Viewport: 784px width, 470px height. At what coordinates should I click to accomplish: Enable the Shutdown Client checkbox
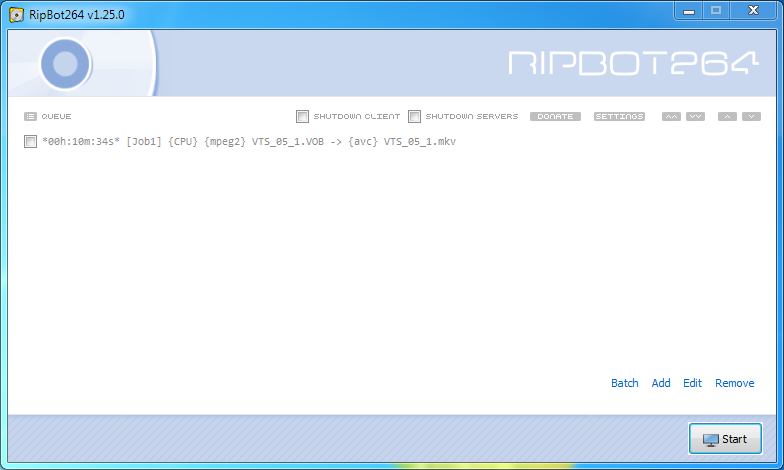(x=302, y=116)
